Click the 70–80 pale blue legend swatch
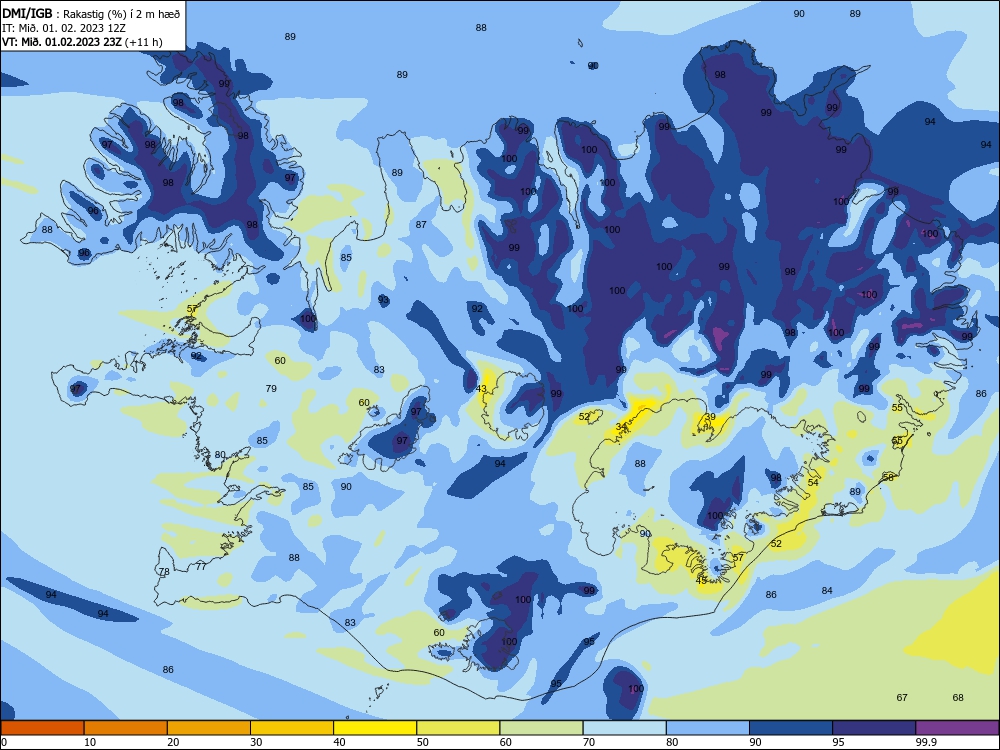This screenshot has height=750, width=1000. 624,728
